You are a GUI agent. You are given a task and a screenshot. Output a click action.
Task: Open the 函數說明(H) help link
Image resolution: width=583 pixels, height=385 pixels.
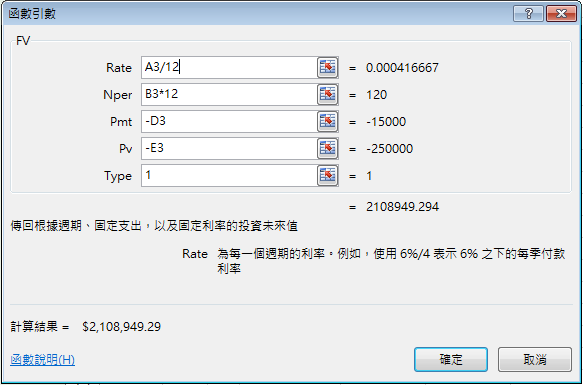pos(42,360)
